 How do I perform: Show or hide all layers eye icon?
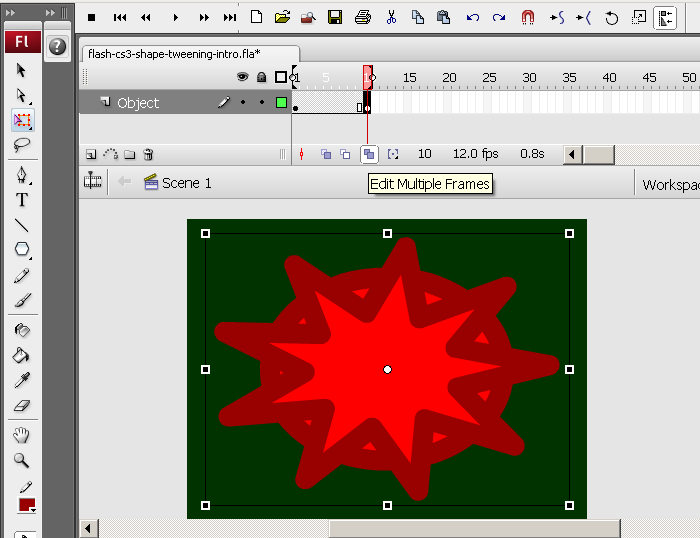pos(242,77)
